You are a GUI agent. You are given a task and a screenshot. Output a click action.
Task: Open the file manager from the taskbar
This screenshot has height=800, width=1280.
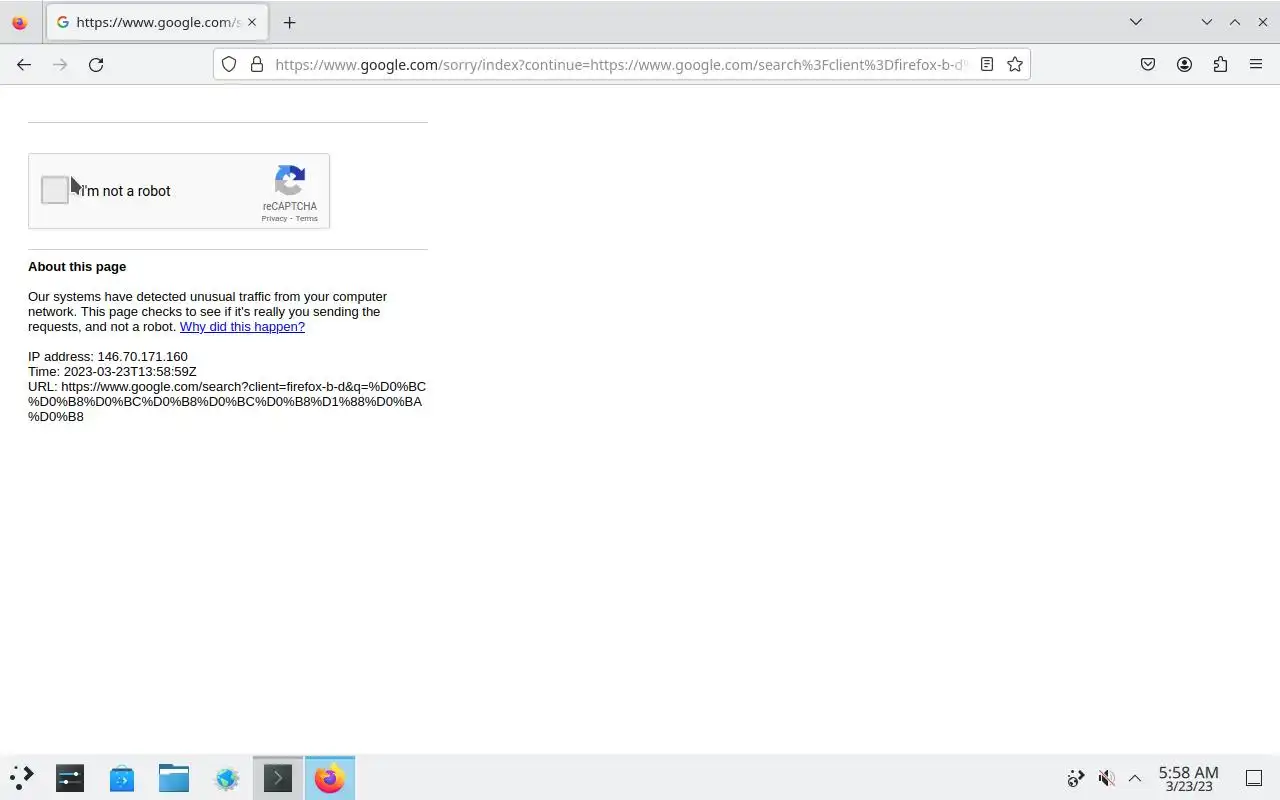tap(174, 777)
